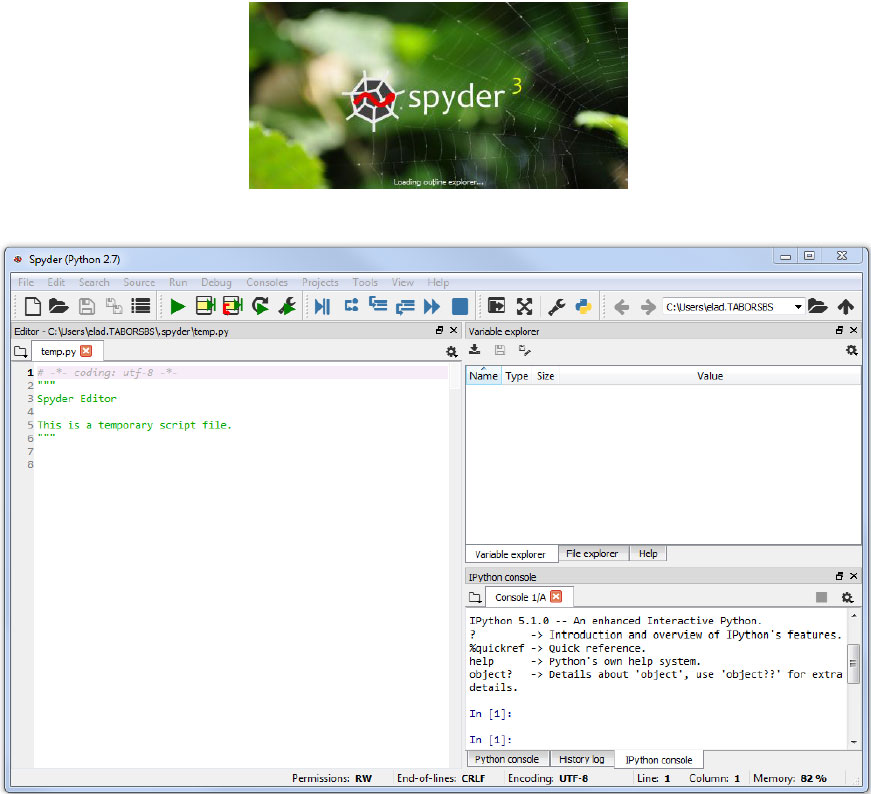Screen dimensions: 871x794
Task: Go forward with the right arrow
Action: tap(648, 307)
